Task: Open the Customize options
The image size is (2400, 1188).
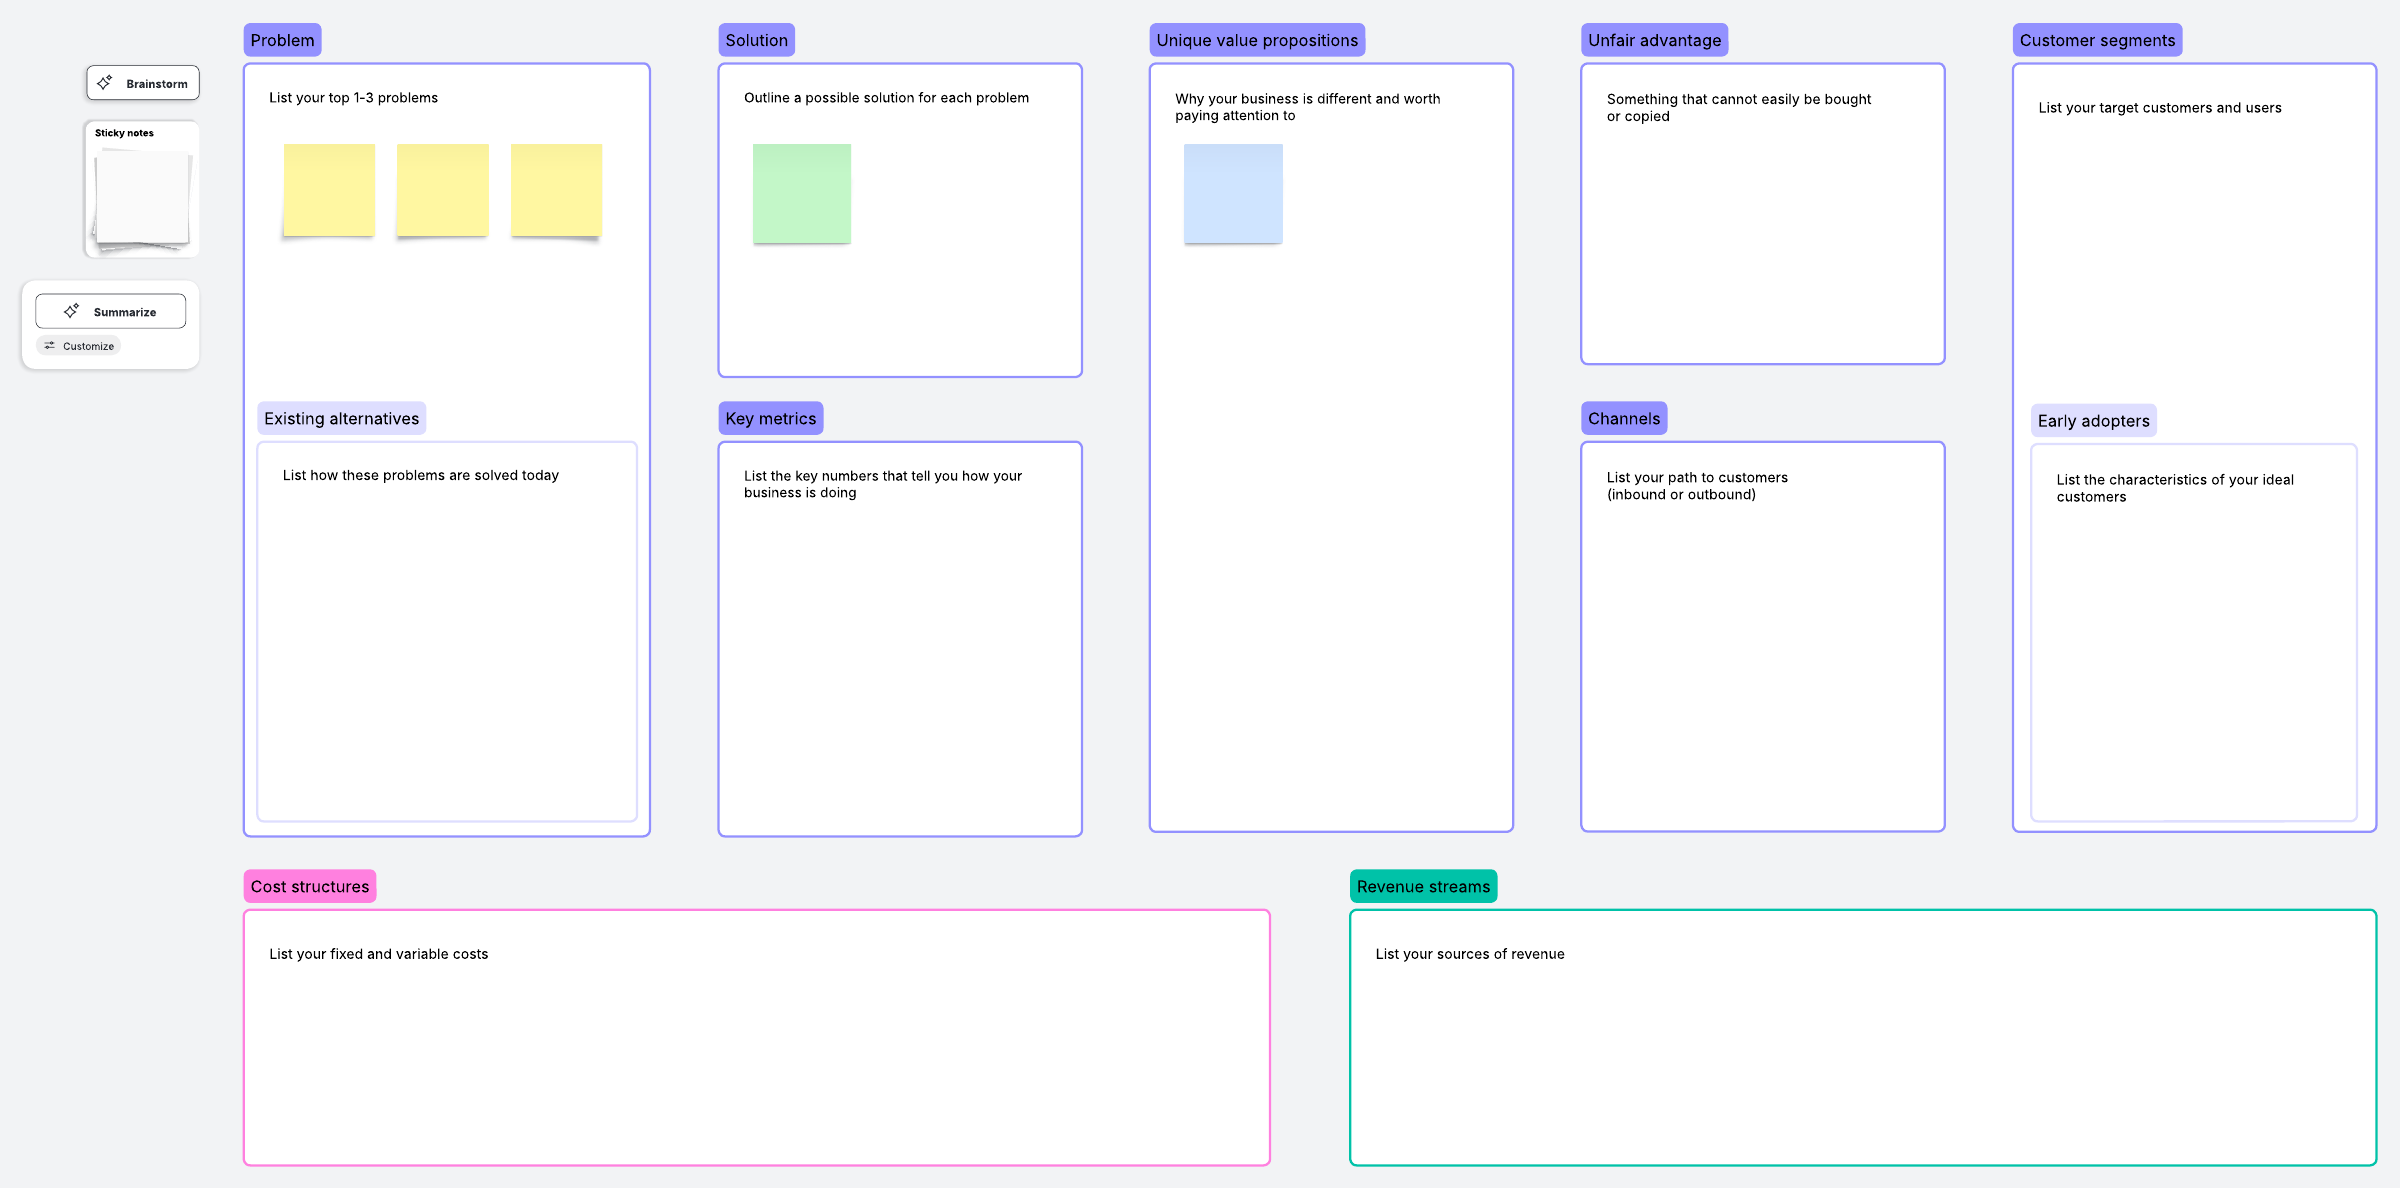Action: pyautogui.click(x=79, y=346)
